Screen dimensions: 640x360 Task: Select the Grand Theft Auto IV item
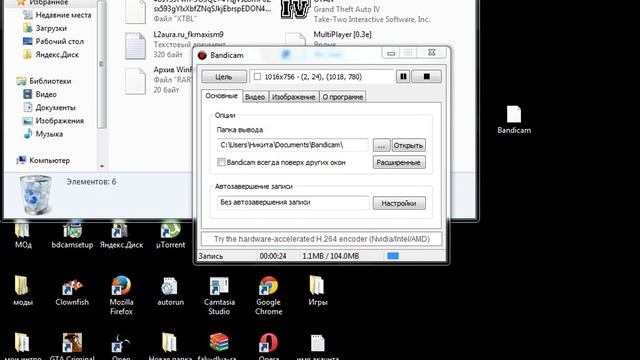[x=355, y=10]
